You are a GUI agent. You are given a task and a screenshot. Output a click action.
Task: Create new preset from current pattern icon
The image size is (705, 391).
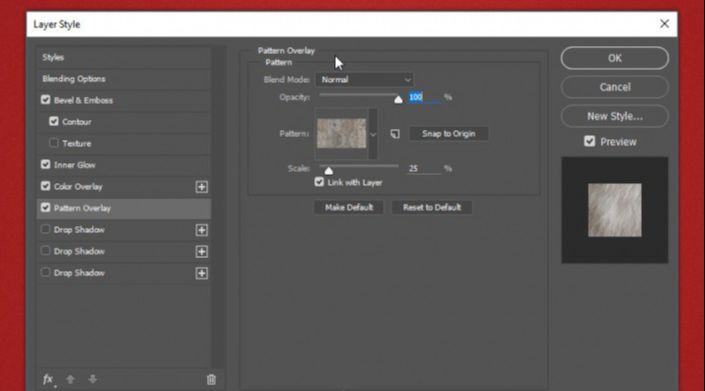pos(395,134)
